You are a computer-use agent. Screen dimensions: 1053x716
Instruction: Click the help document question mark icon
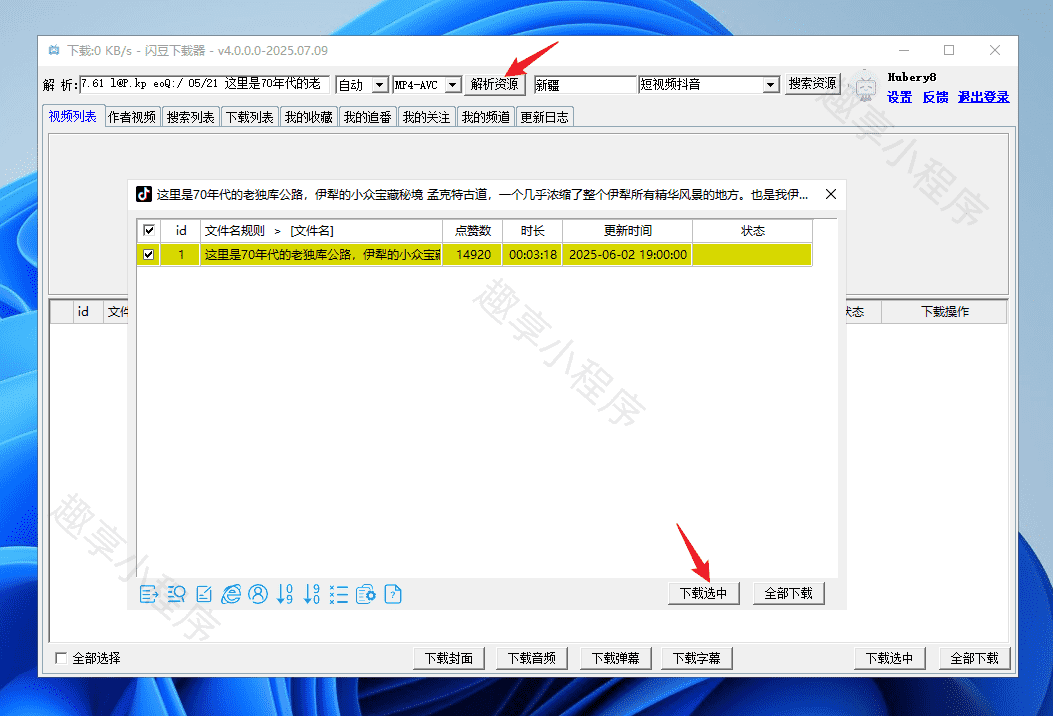click(x=393, y=594)
